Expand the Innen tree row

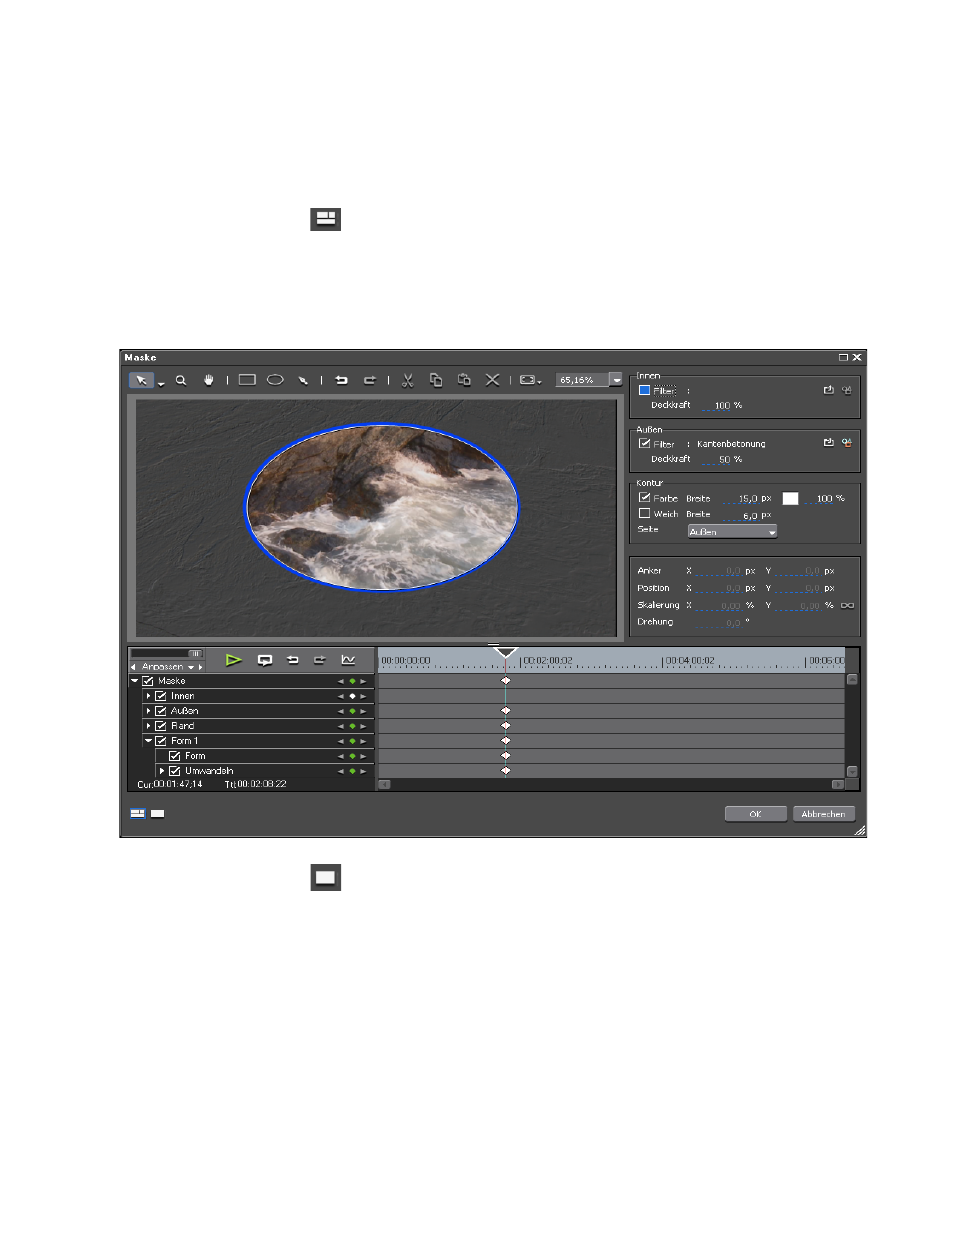coord(148,696)
